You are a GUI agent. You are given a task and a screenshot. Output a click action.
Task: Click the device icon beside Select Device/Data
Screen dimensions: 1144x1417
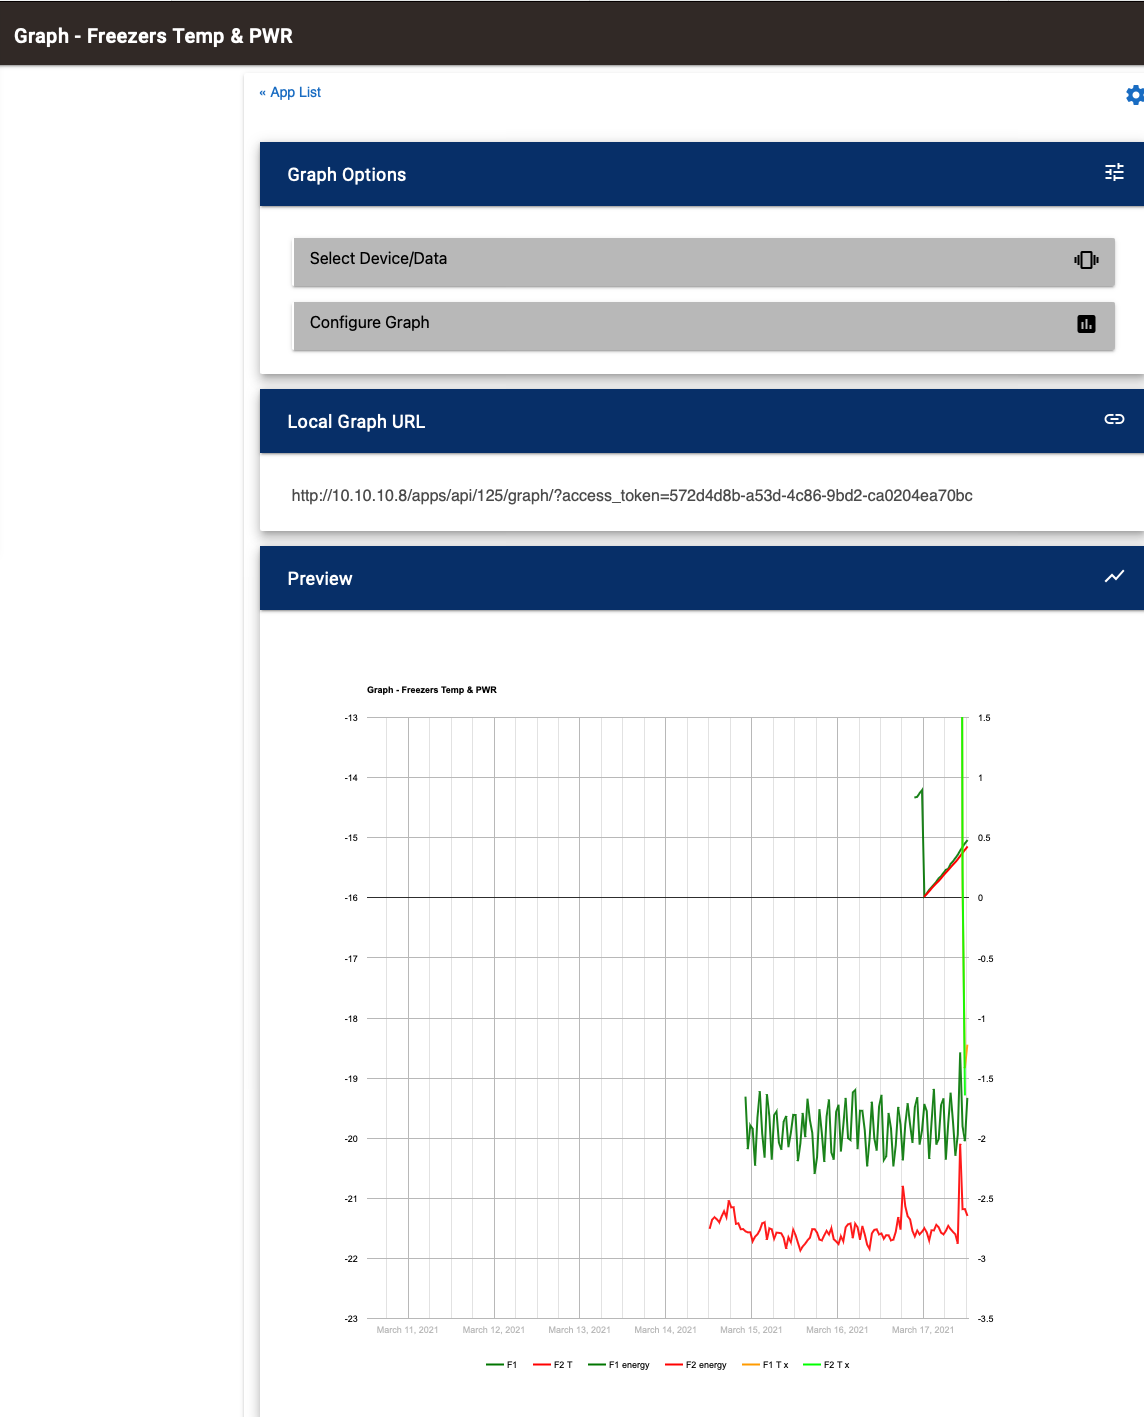pos(1086,260)
